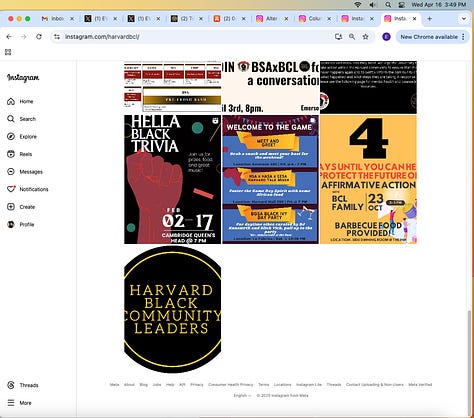Click the Instagram Lite footer link
474x418 pixels.
click(x=309, y=384)
